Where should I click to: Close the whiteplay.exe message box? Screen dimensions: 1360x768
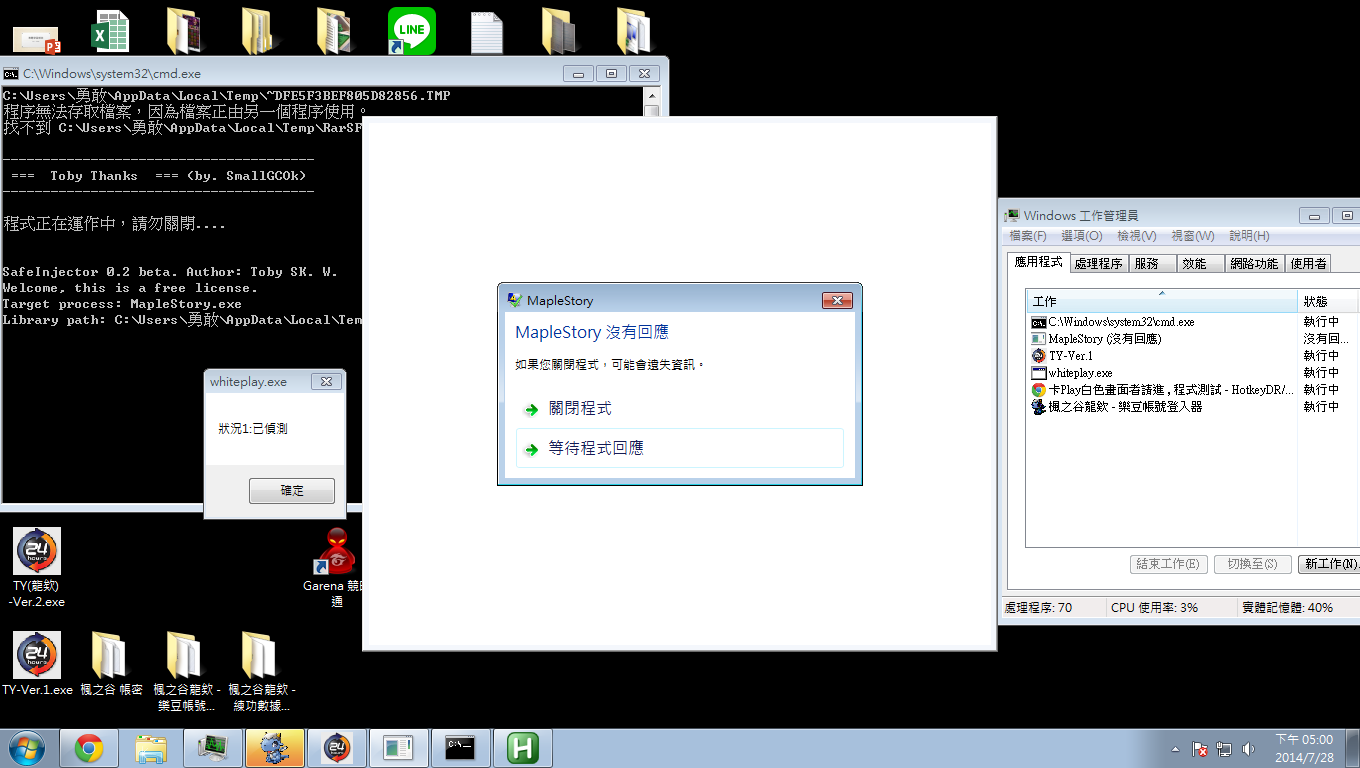pyautogui.click(x=326, y=382)
